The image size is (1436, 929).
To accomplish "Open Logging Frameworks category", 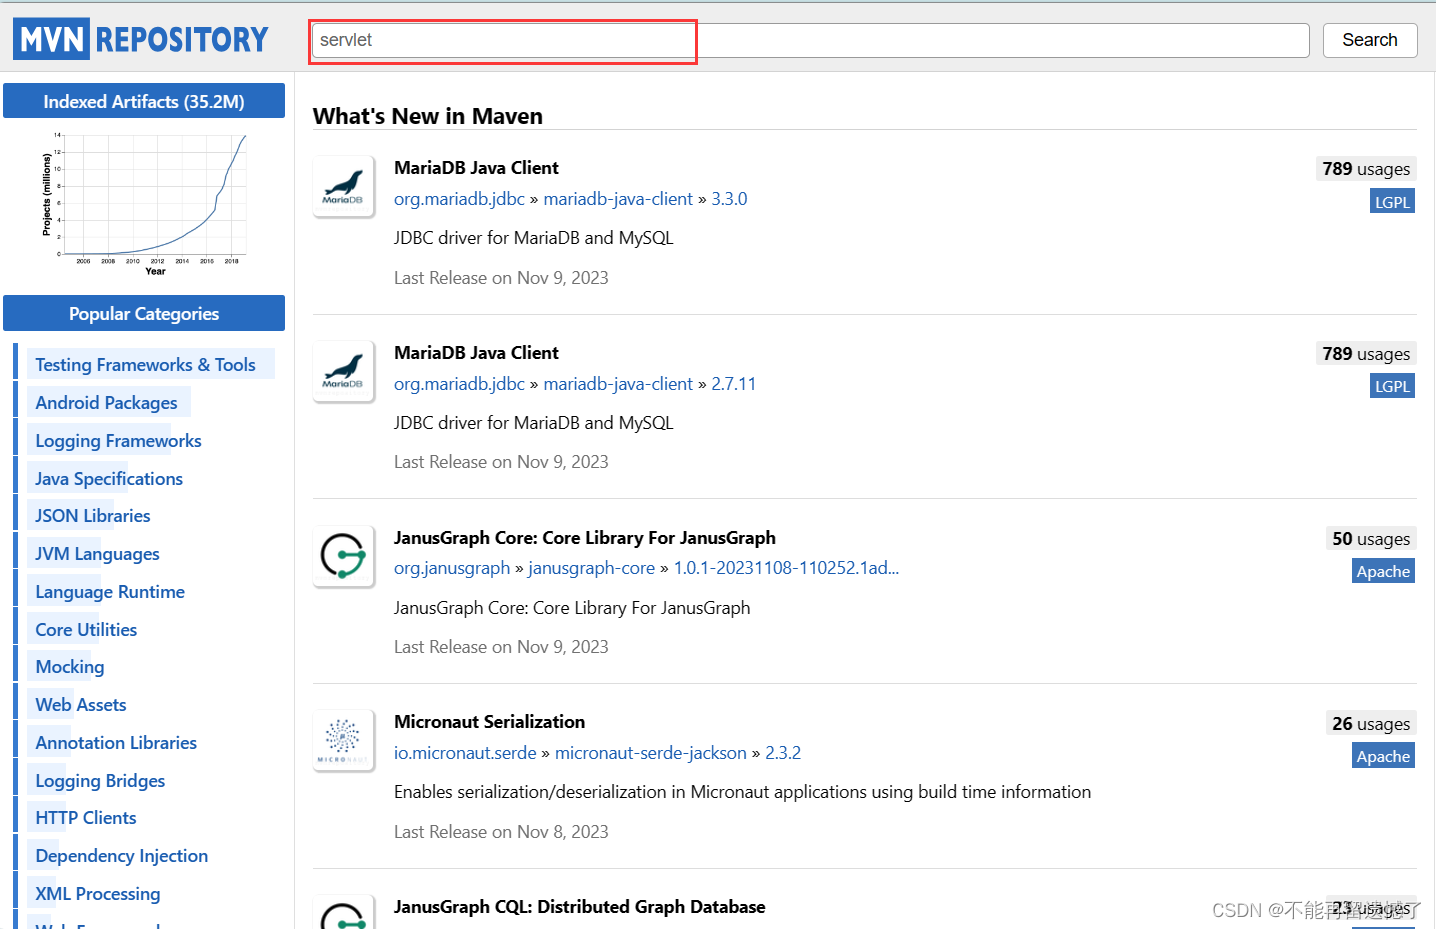I will tap(118, 441).
